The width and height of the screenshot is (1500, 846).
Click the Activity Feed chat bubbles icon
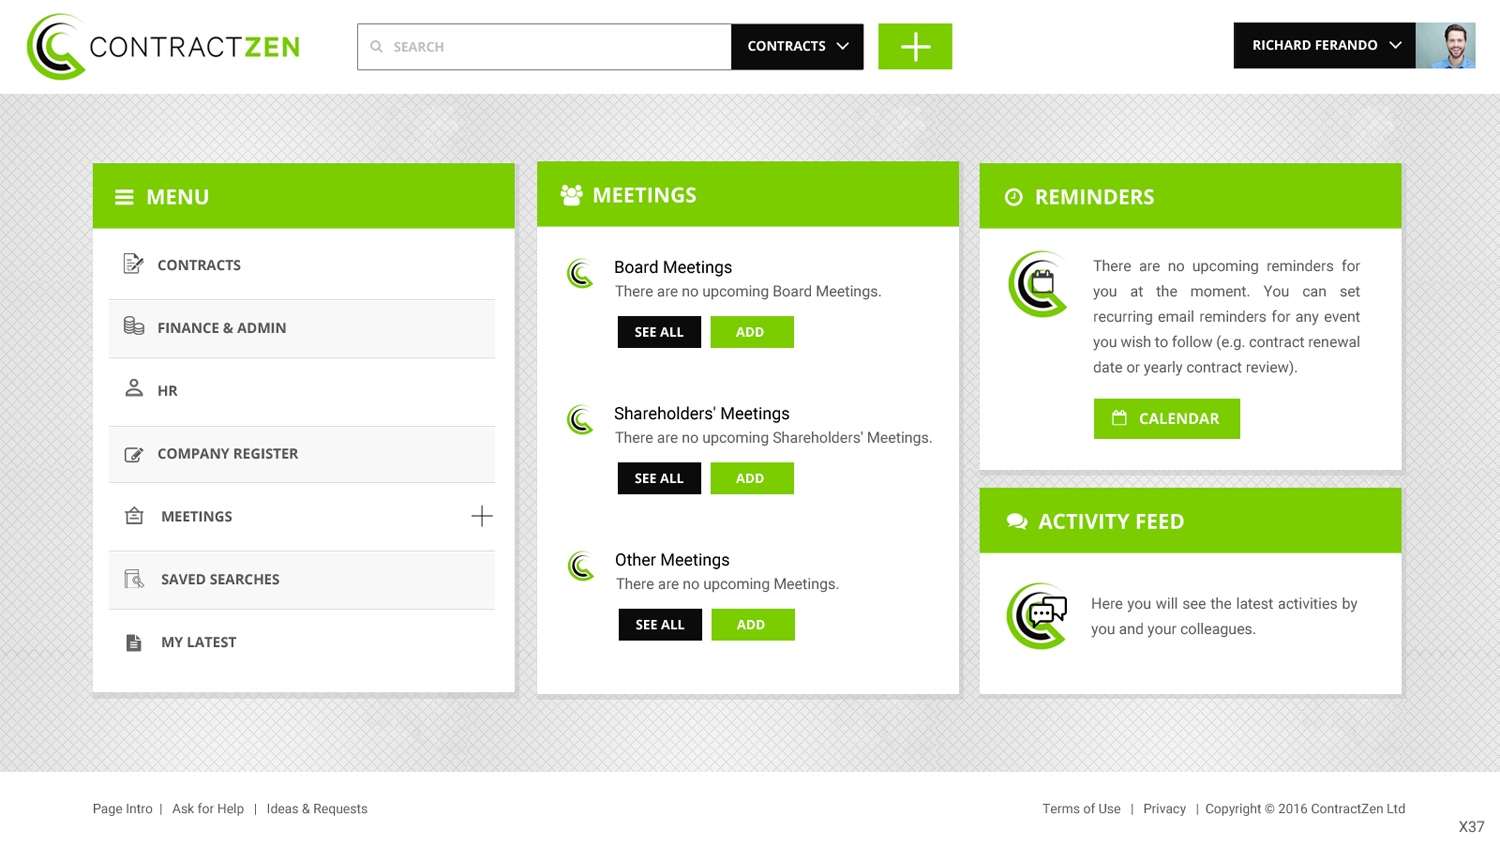click(x=1017, y=521)
